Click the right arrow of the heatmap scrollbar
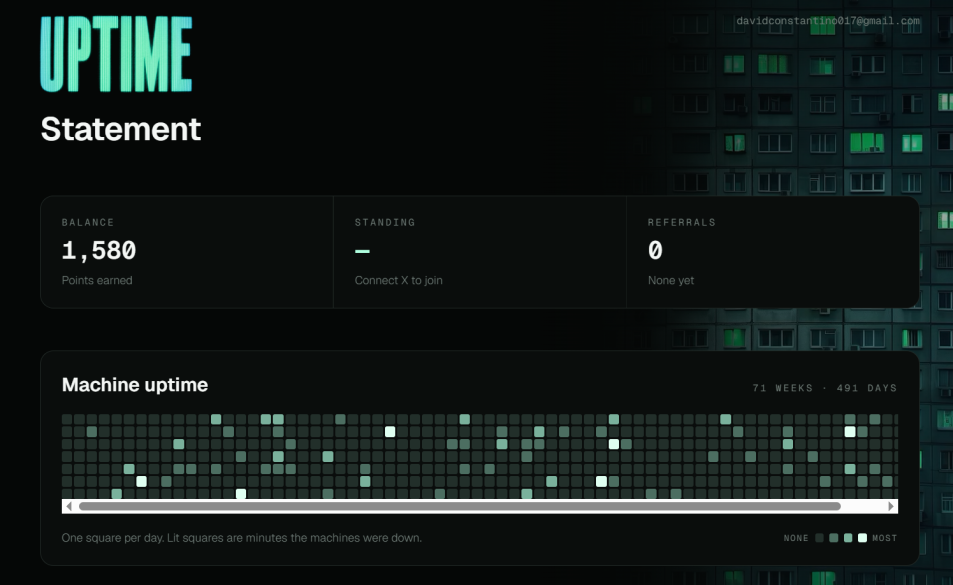 point(891,506)
